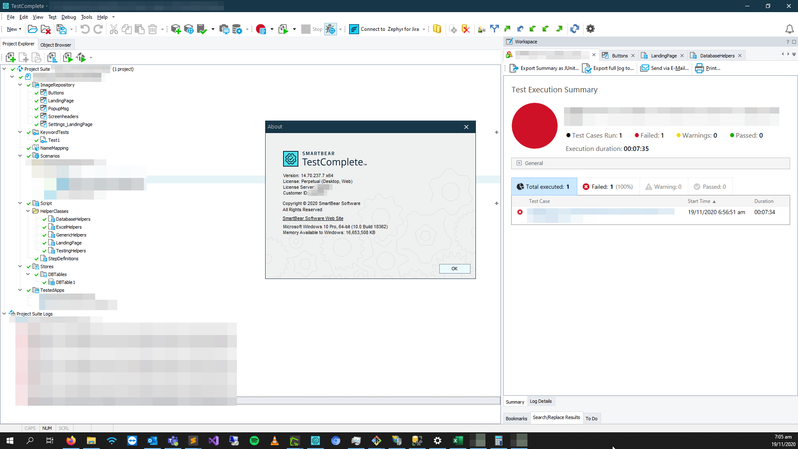798x449 pixels.
Task: Collapse the ImageRepository tree node
Action: tap(20, 85)
